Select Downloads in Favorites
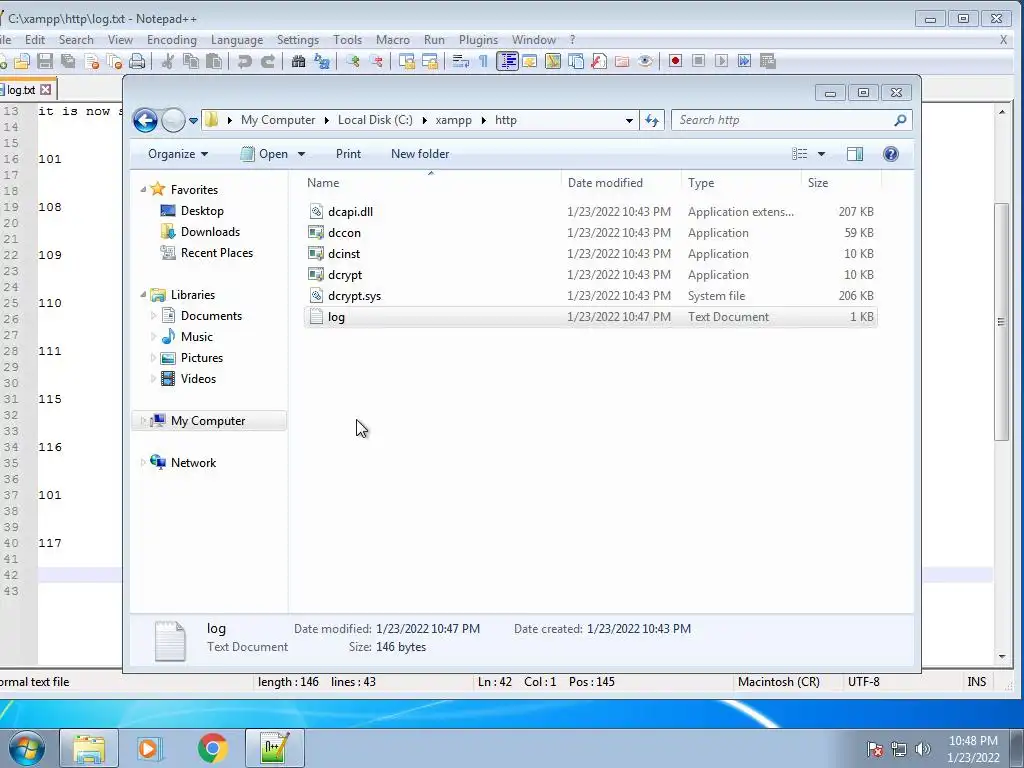This screenshot has height=768, width=1024. 210,232
